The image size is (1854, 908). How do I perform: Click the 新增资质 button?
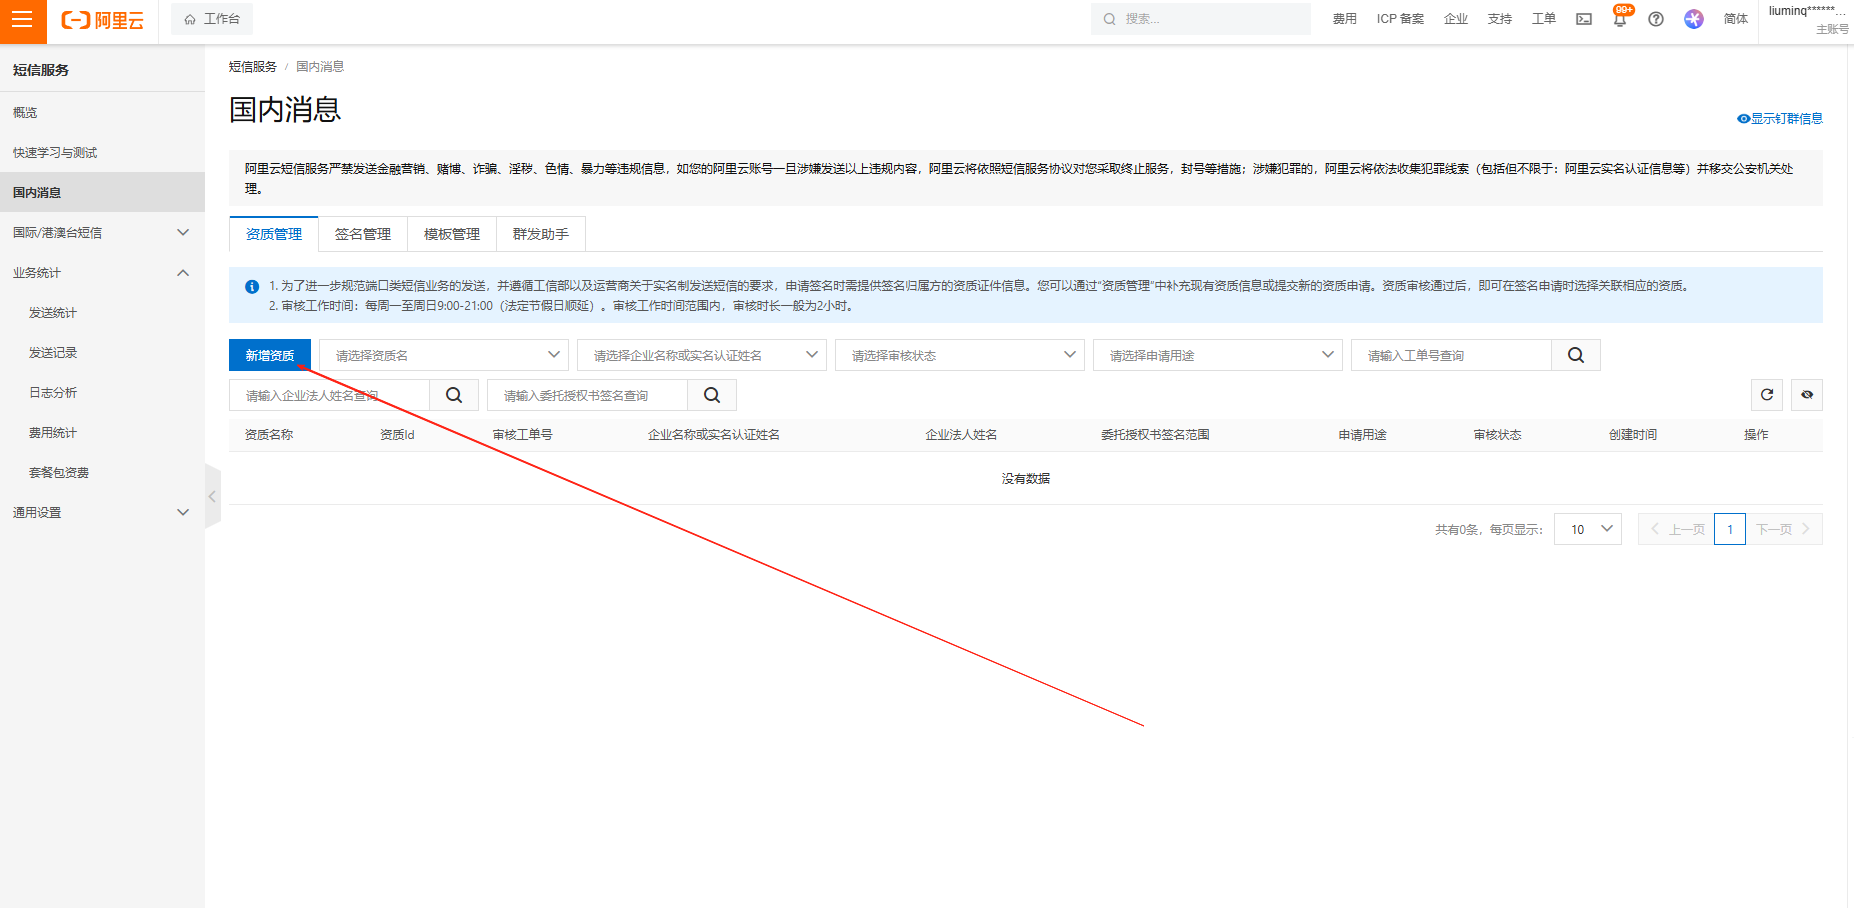[x=270, y=355]
